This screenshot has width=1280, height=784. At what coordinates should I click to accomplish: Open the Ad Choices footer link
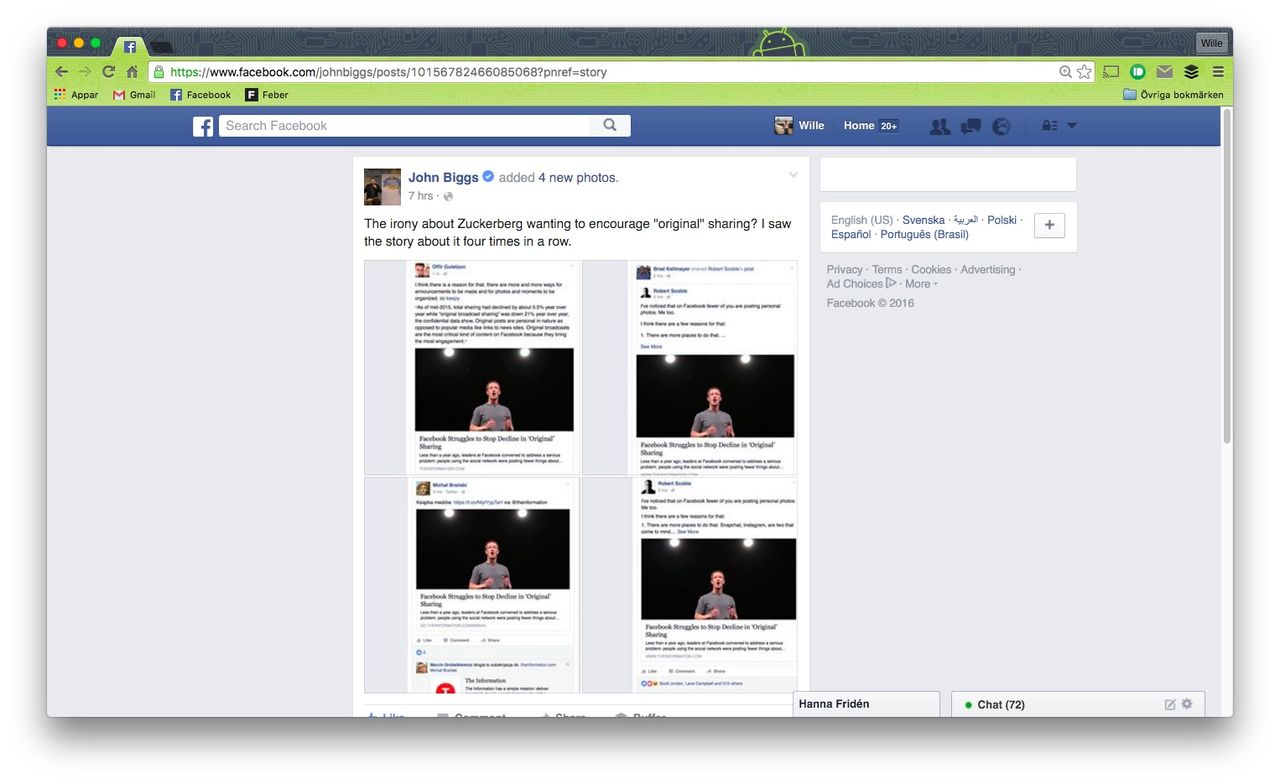click(861, 284)
